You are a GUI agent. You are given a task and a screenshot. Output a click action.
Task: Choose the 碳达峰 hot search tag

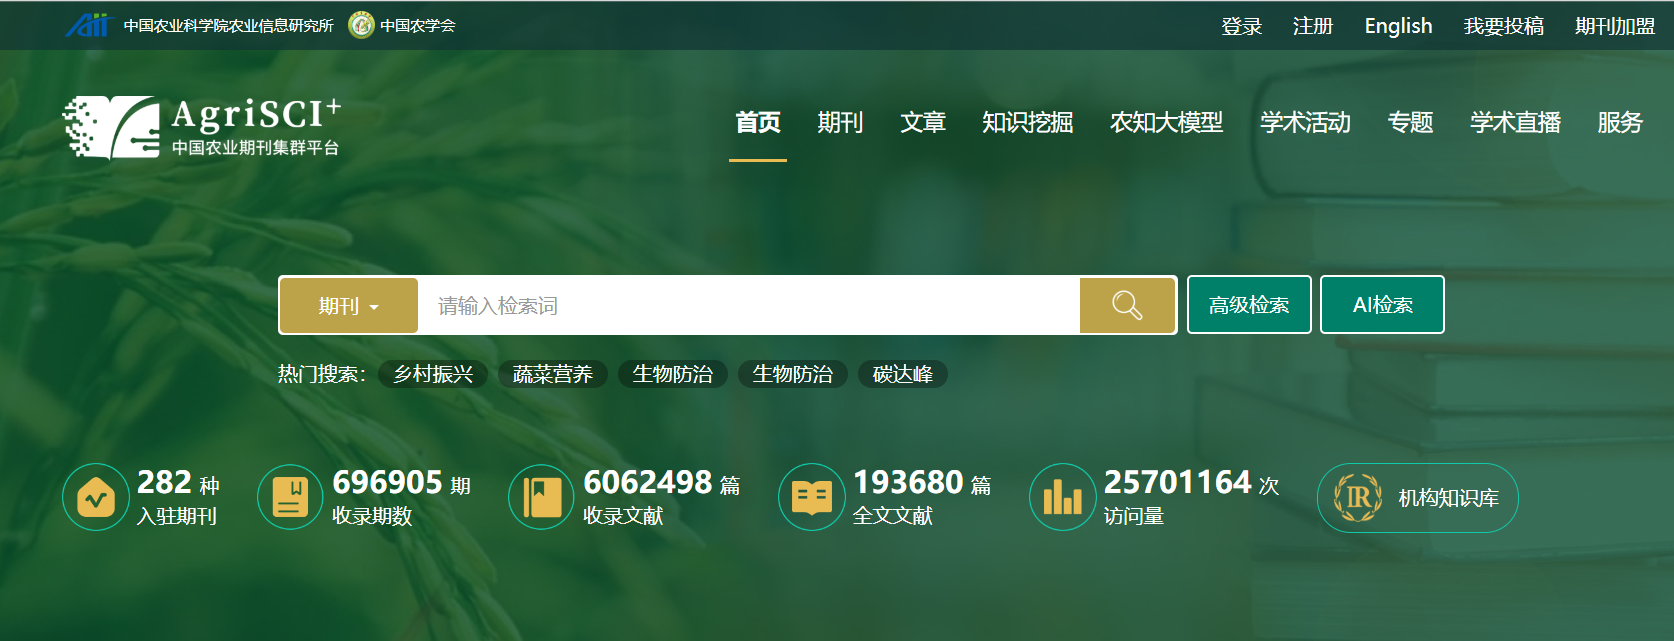[902, 374]
